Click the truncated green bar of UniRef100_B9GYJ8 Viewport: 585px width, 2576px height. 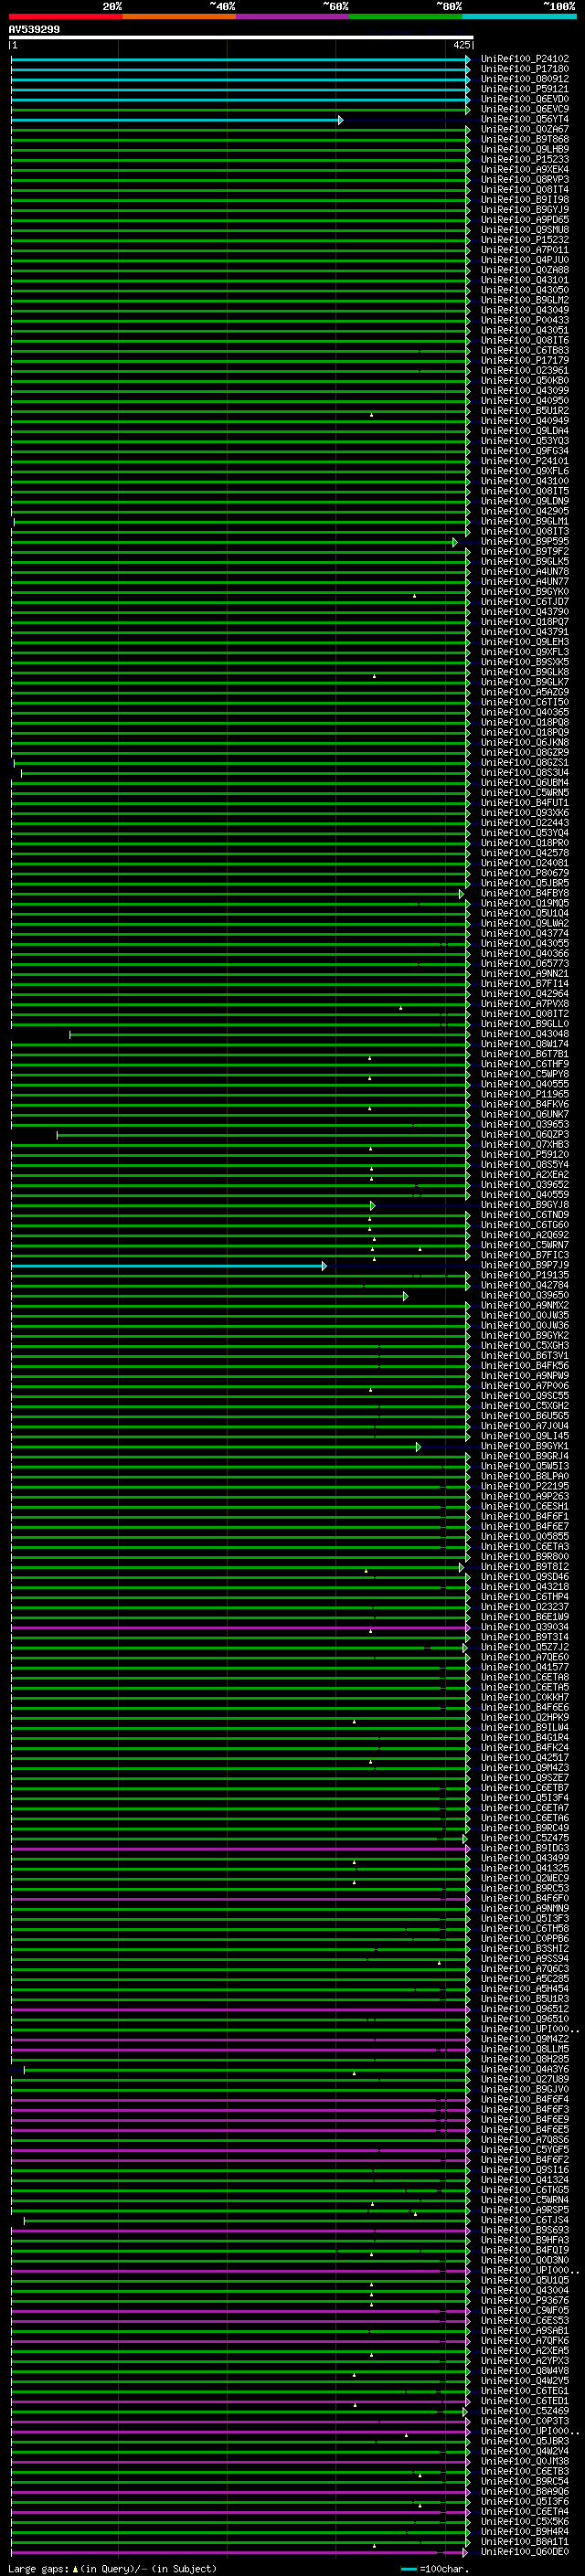click(193, 1206)
